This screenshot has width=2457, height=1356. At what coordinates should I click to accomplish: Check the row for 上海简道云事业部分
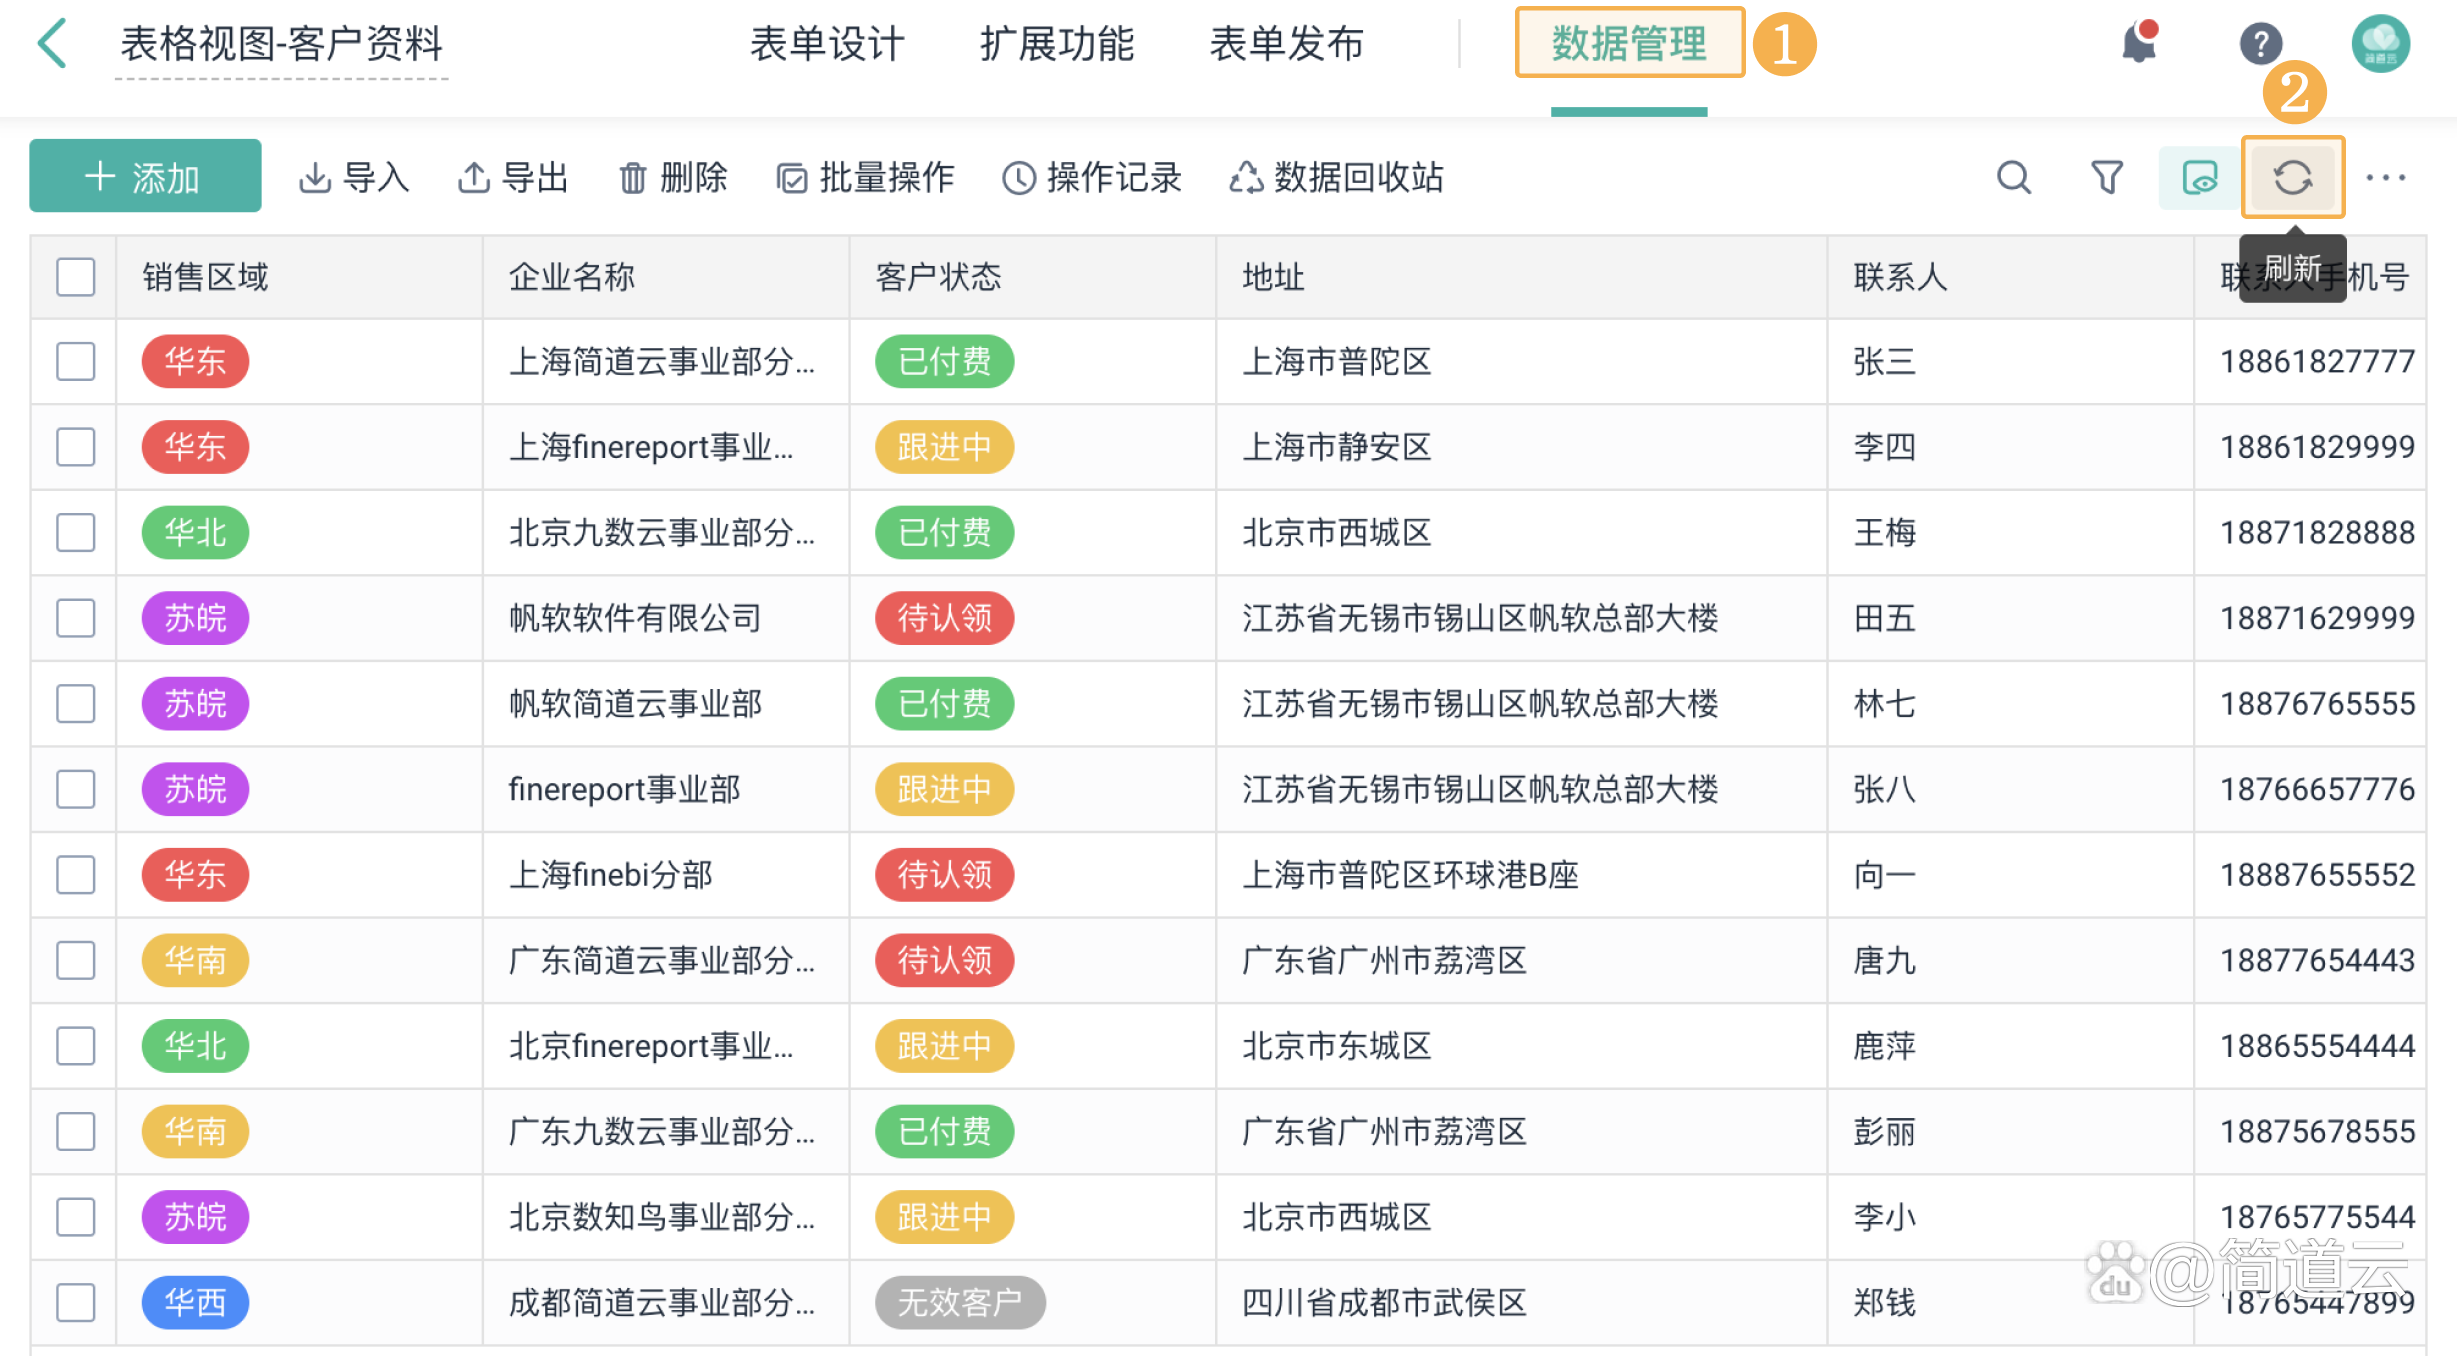[x=76, y=361]
